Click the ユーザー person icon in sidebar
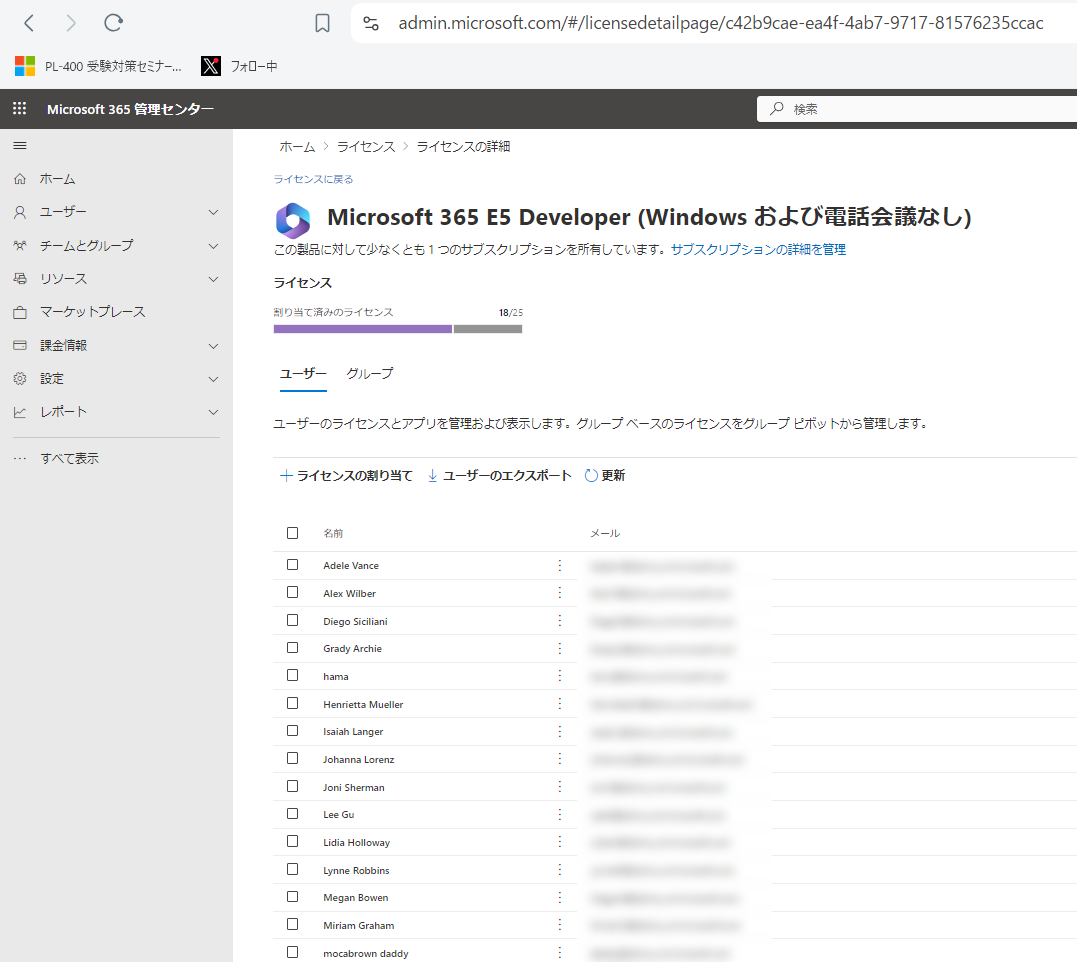Screen dimensions: 1077x962 [x=20, y=212]
